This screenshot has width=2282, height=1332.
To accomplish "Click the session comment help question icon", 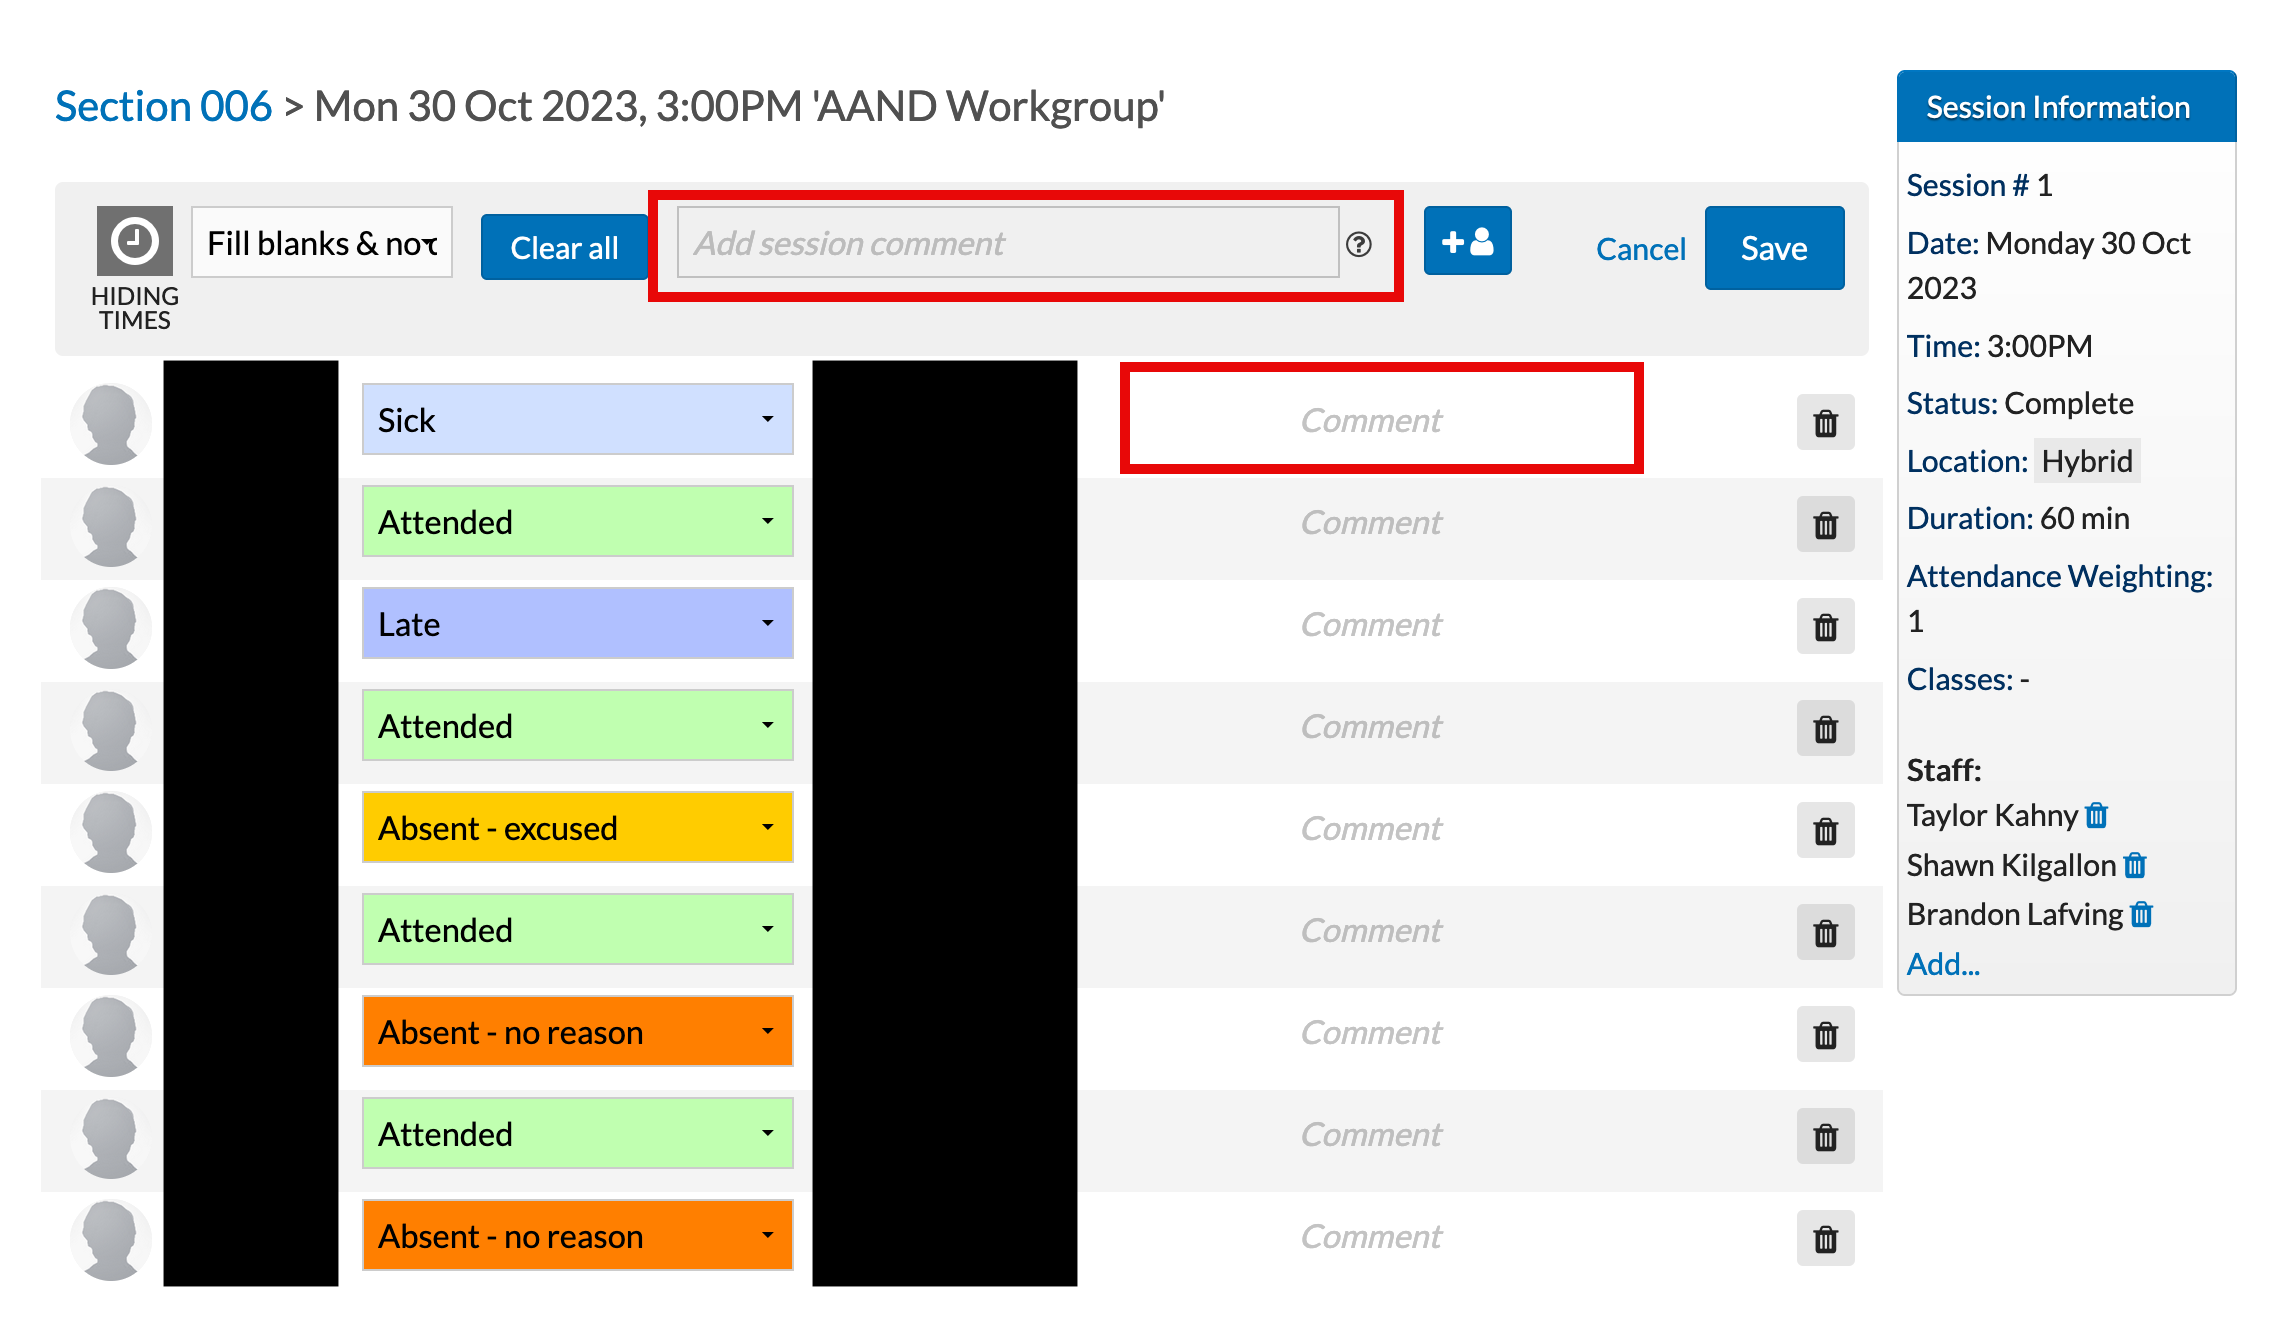I will 1358,244.
